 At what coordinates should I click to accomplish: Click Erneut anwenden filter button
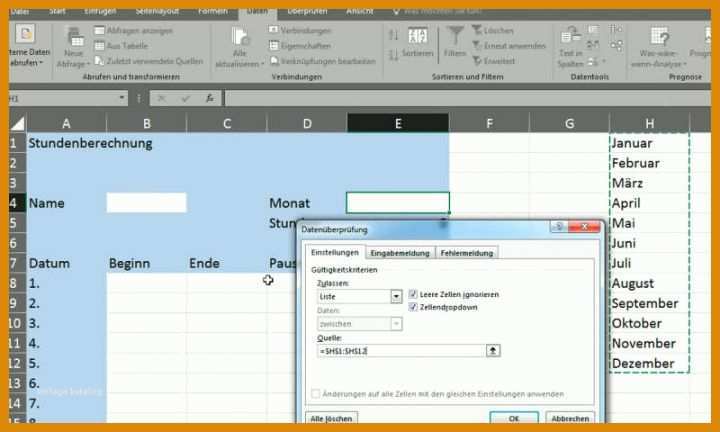pos(509,46)
